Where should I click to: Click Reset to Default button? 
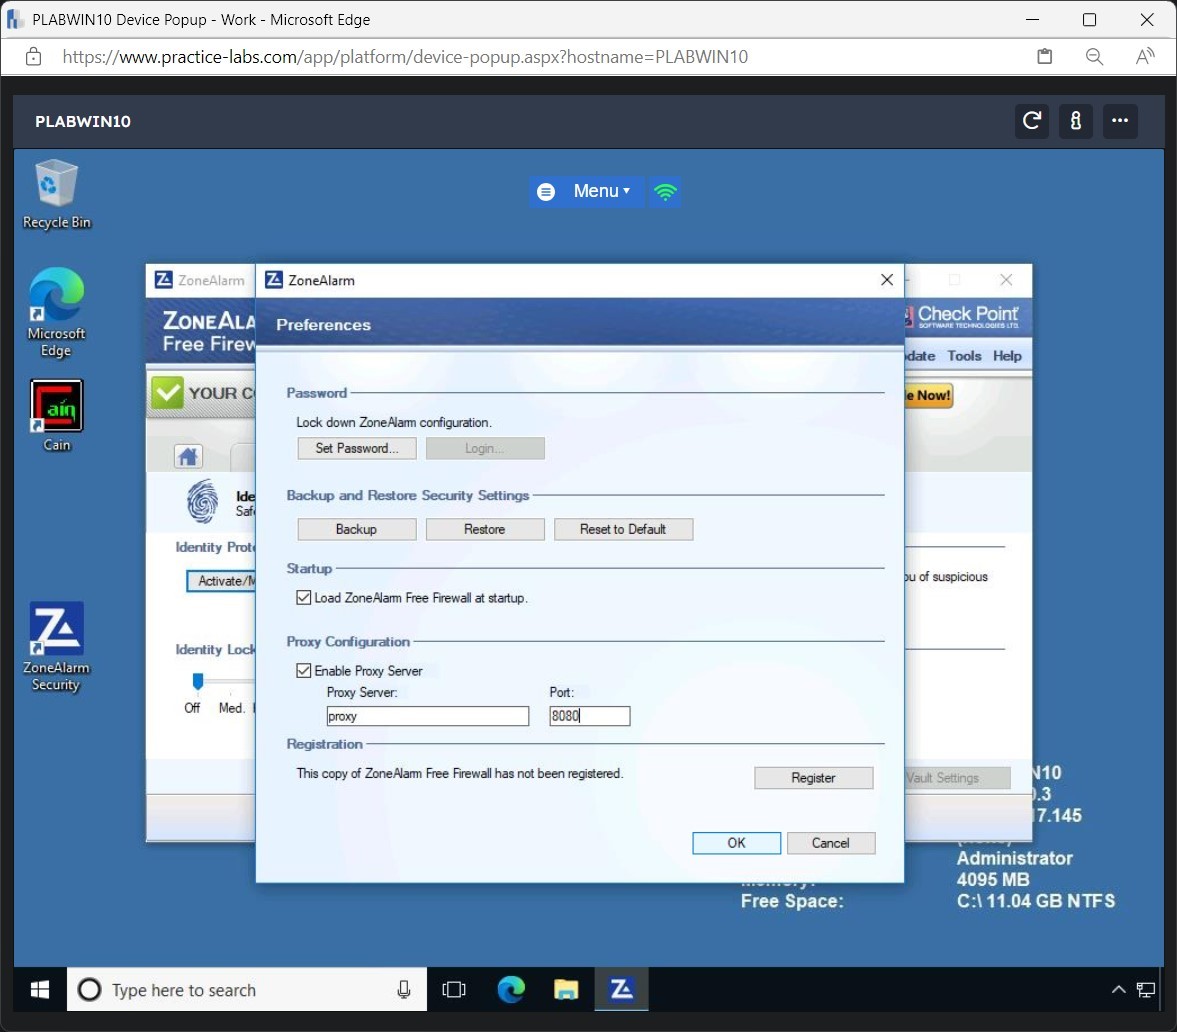coord(623,529)
